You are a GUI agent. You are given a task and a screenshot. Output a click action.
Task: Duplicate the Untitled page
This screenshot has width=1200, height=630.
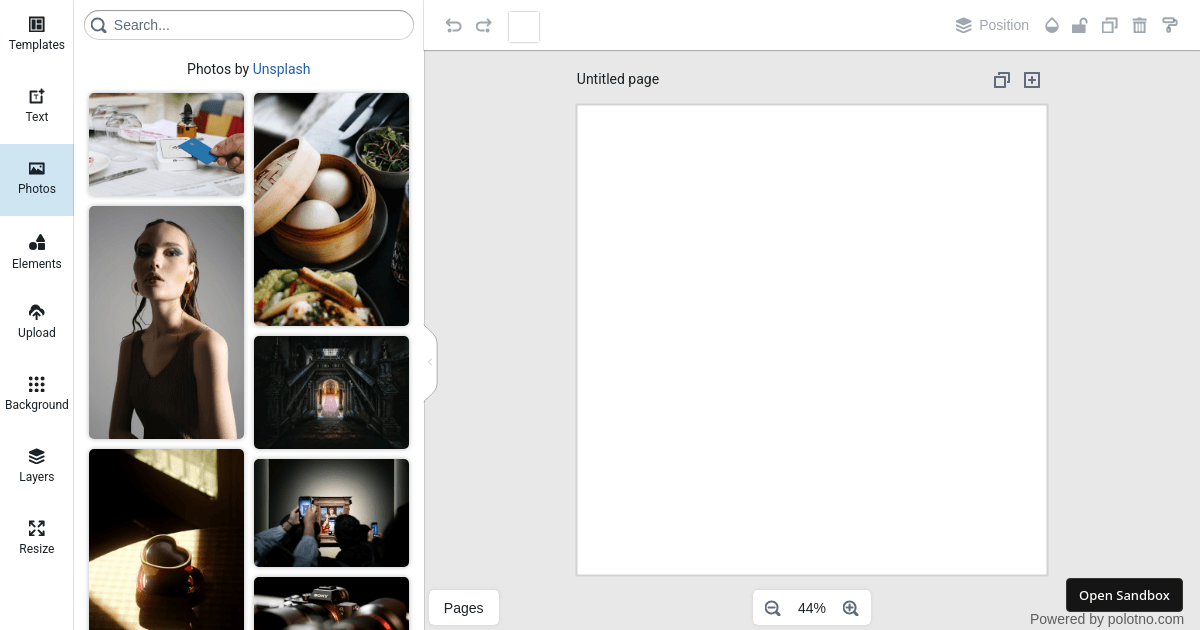click(x=1002, y=80)
